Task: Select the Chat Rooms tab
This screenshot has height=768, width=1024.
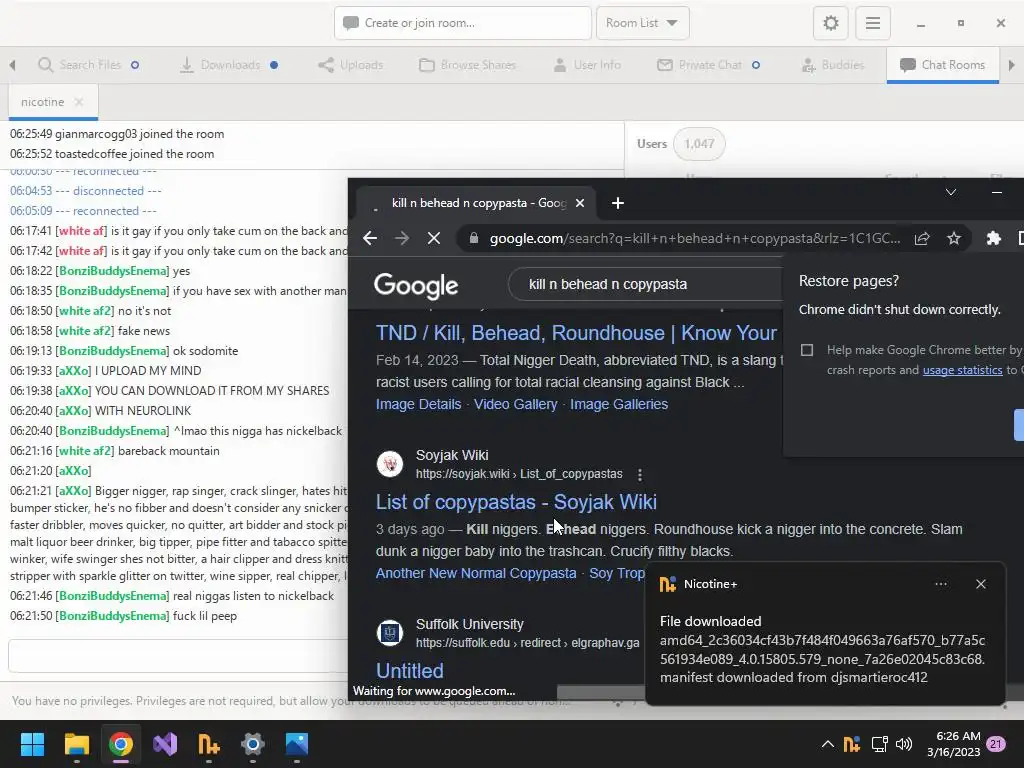Action: (942, 65)
